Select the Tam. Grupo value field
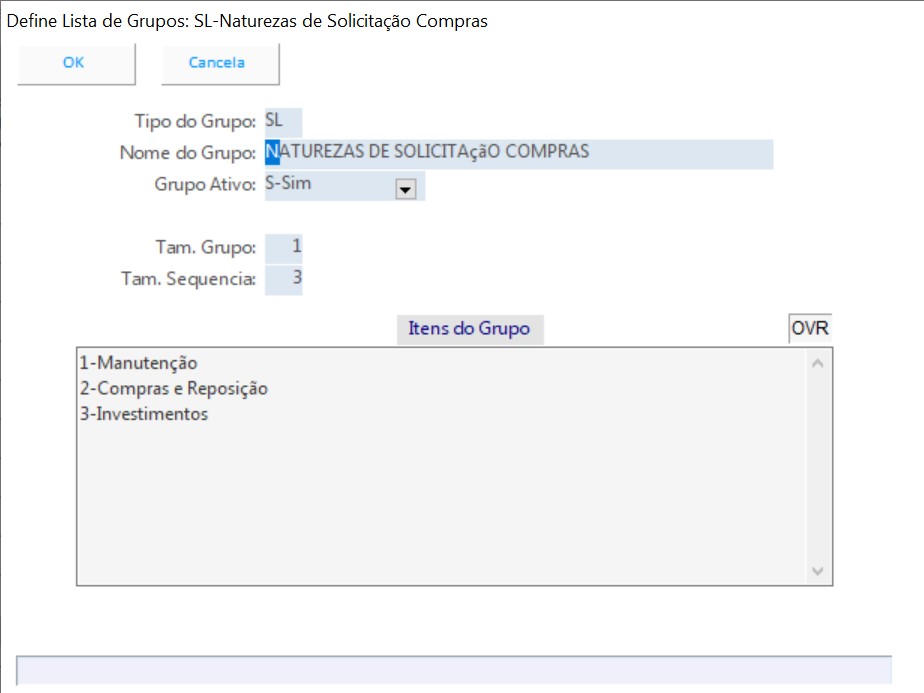Viewport: 924px width, 693px height. (284, 247)
